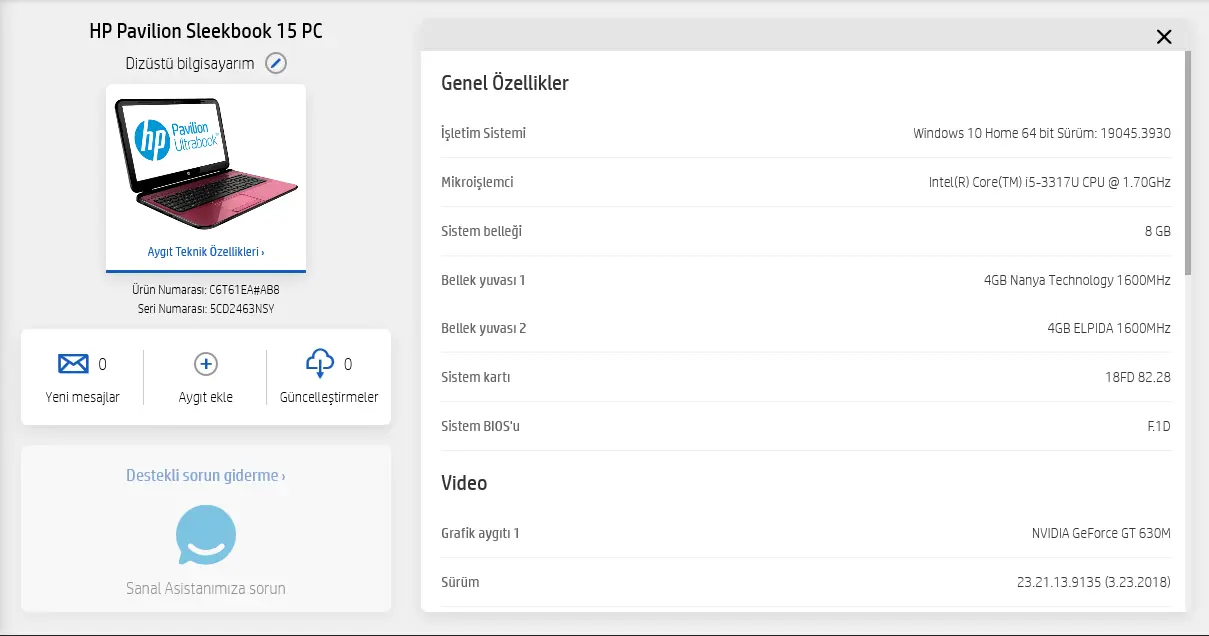Close the specifications panel with X
Screen dimensions: 1209x636
point(1164,37)
